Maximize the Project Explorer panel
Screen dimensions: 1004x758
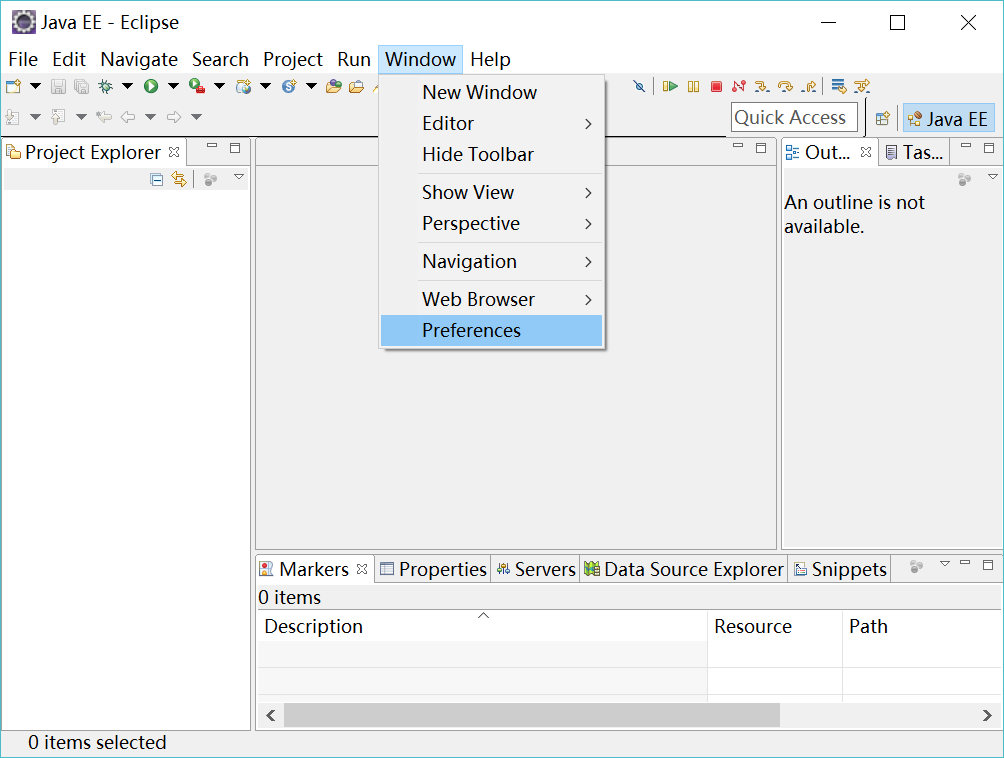[x=235, y=149]
